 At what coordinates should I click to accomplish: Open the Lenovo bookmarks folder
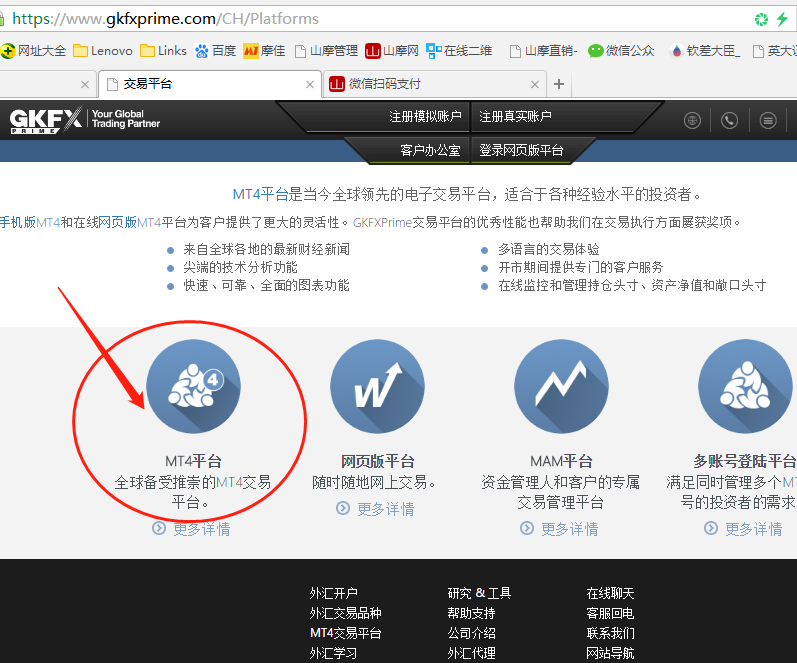[102, 50]
